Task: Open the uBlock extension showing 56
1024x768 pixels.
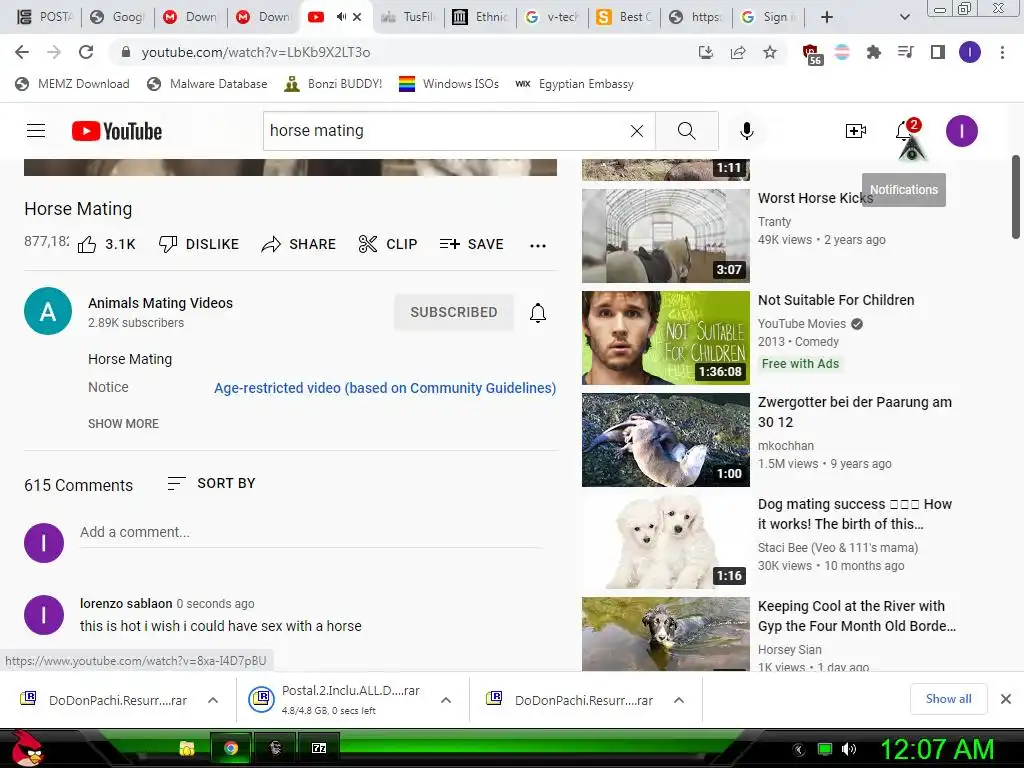Action: 811,54
